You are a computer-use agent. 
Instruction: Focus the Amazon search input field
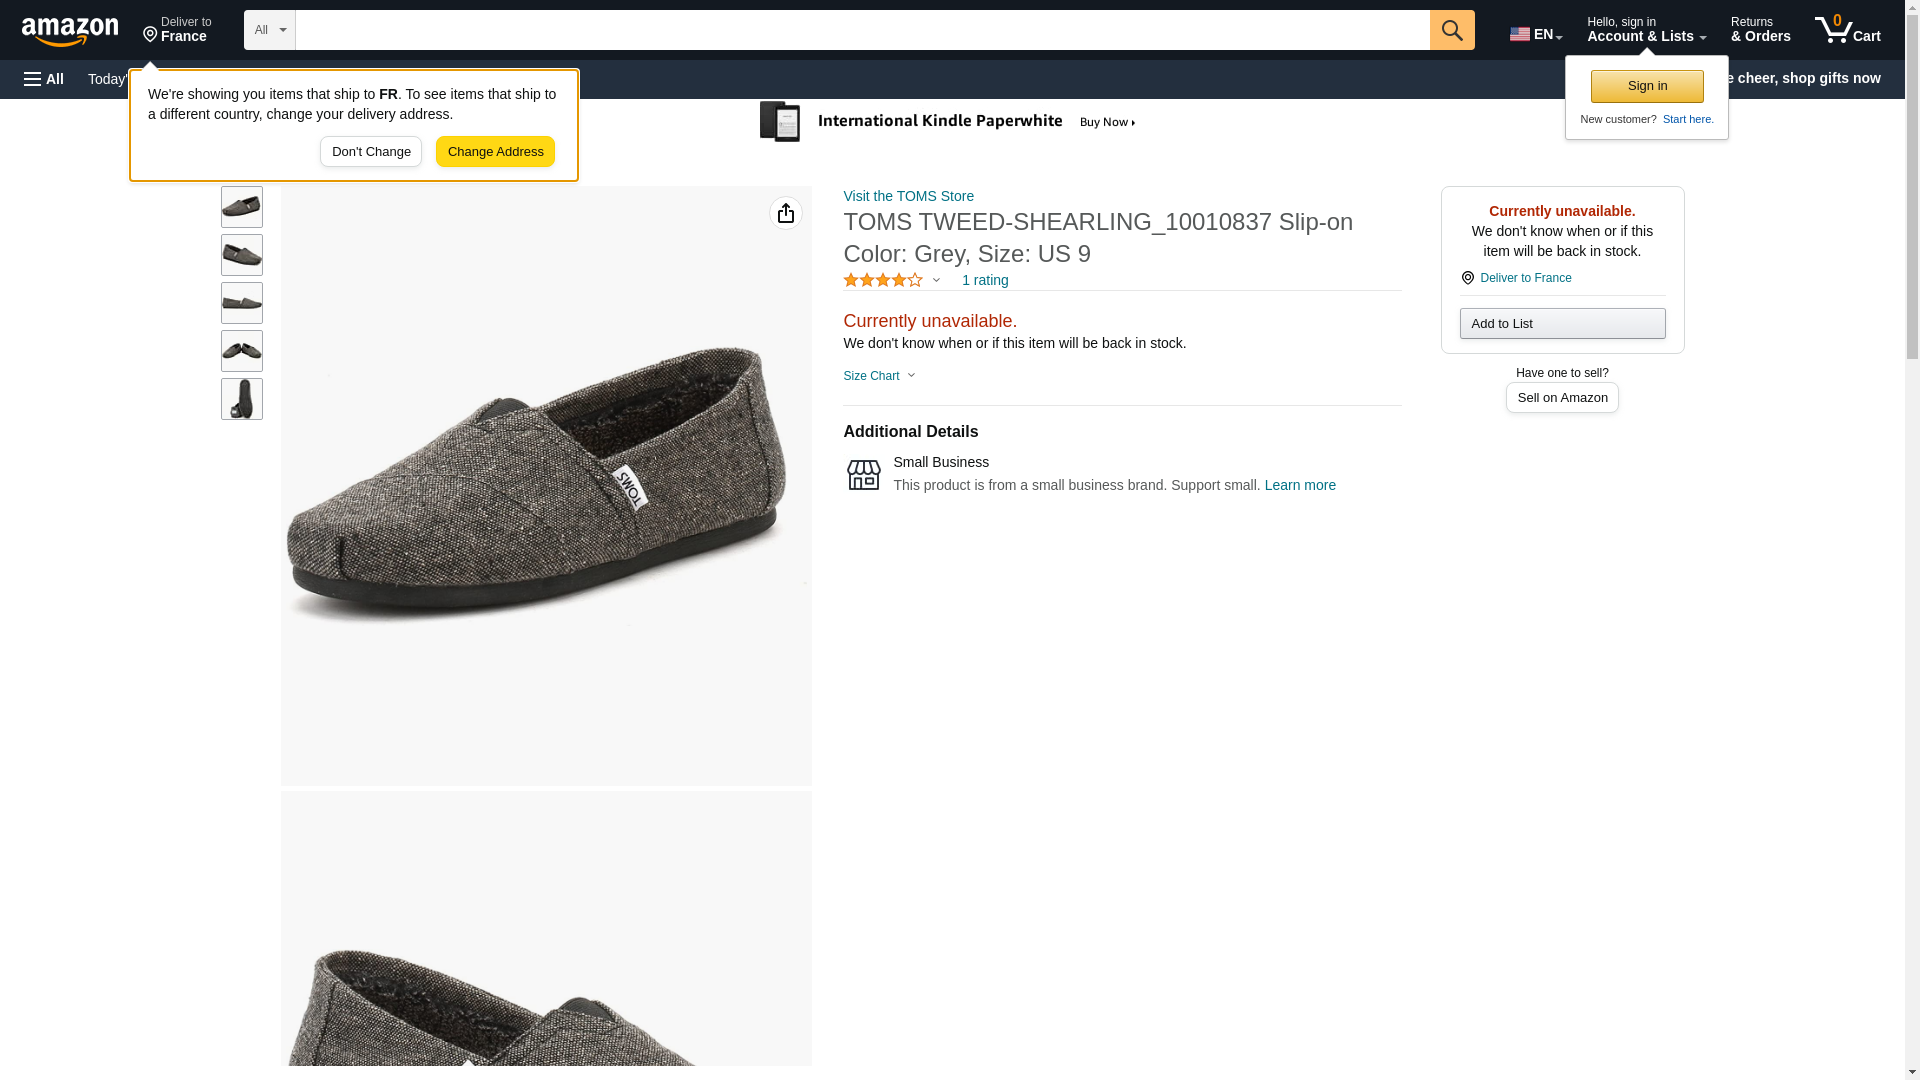pos(861,30)
